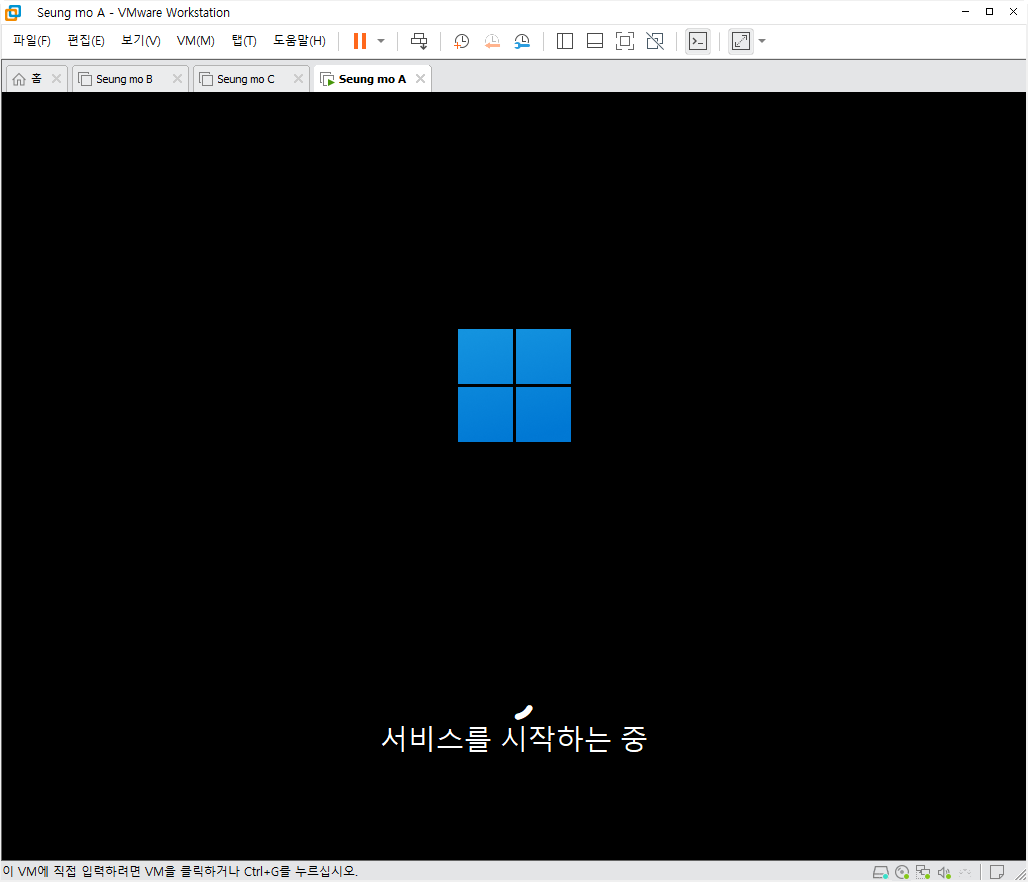Click the window resize grip corner

tap(1021, 874)
